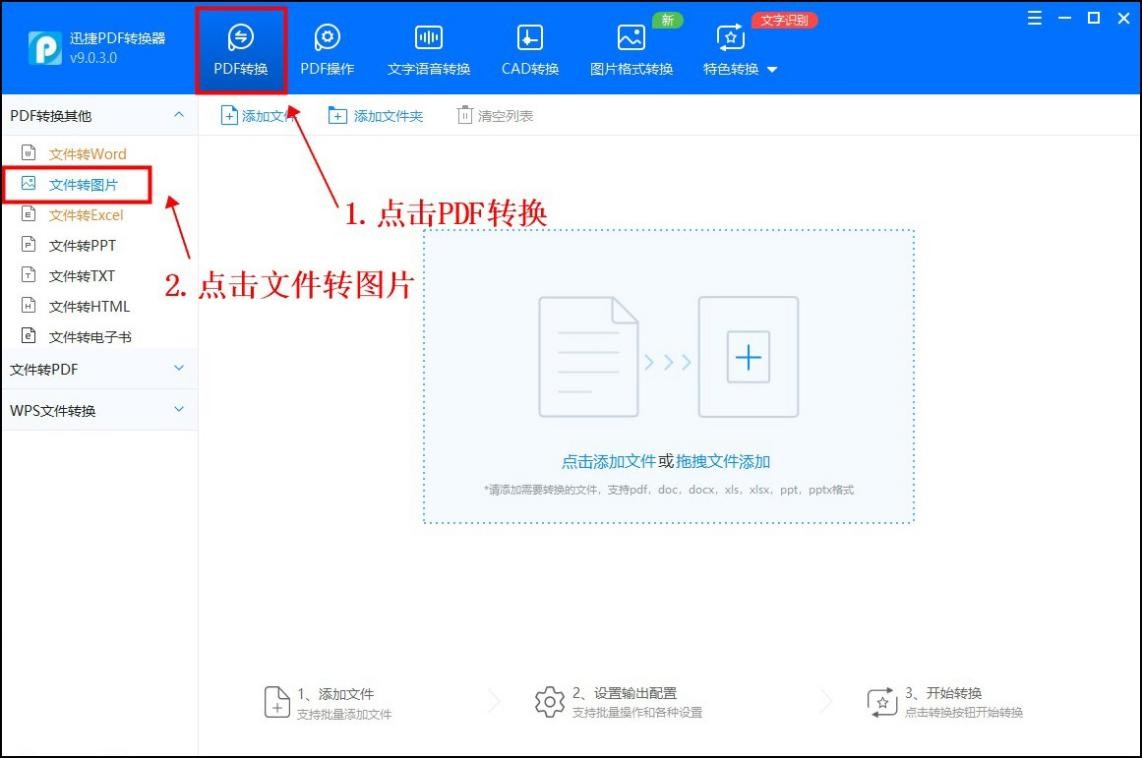Select the PDF转换 module icon
Screen dimensions: 1142x758
tap(240, 45)
